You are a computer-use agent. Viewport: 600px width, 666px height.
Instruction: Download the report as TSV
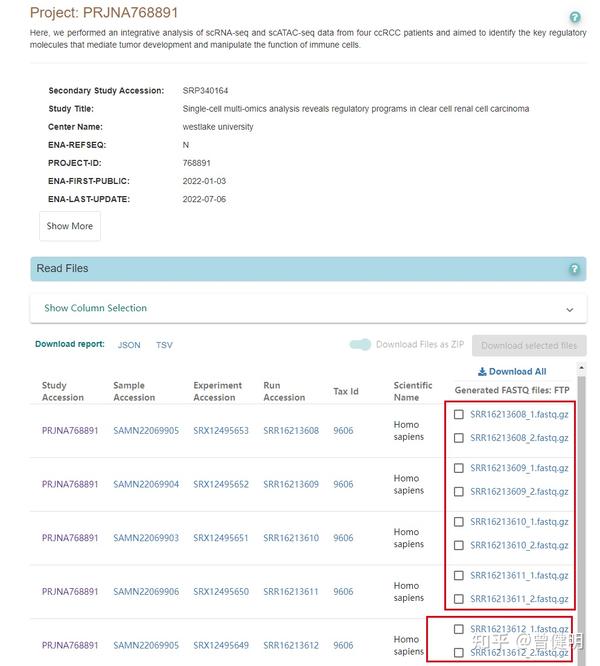pos(164,345)
